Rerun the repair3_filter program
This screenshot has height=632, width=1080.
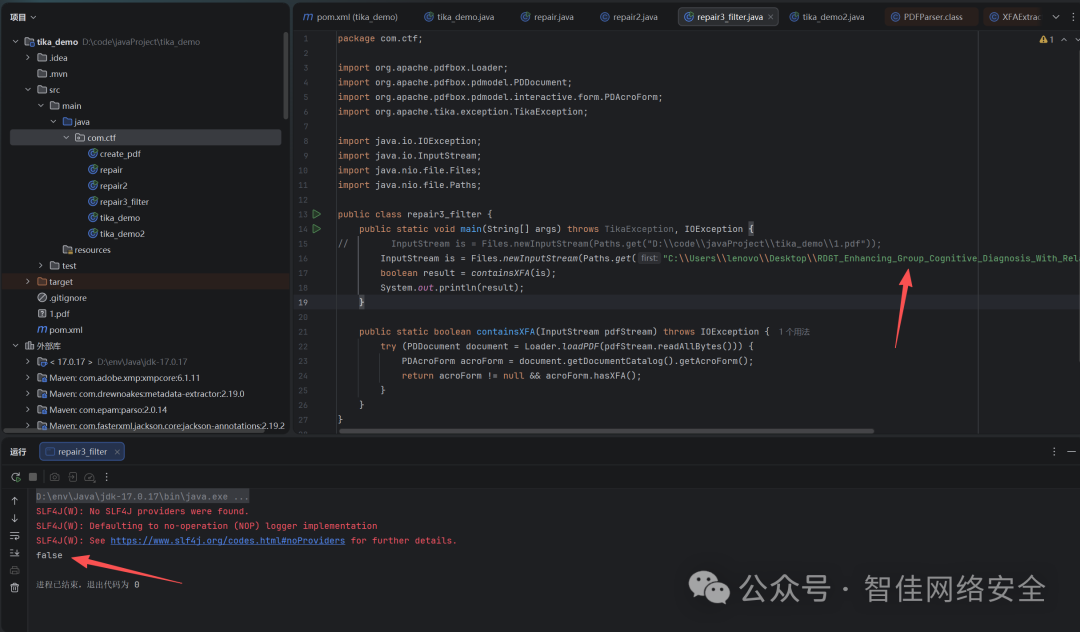click(16, 477)
